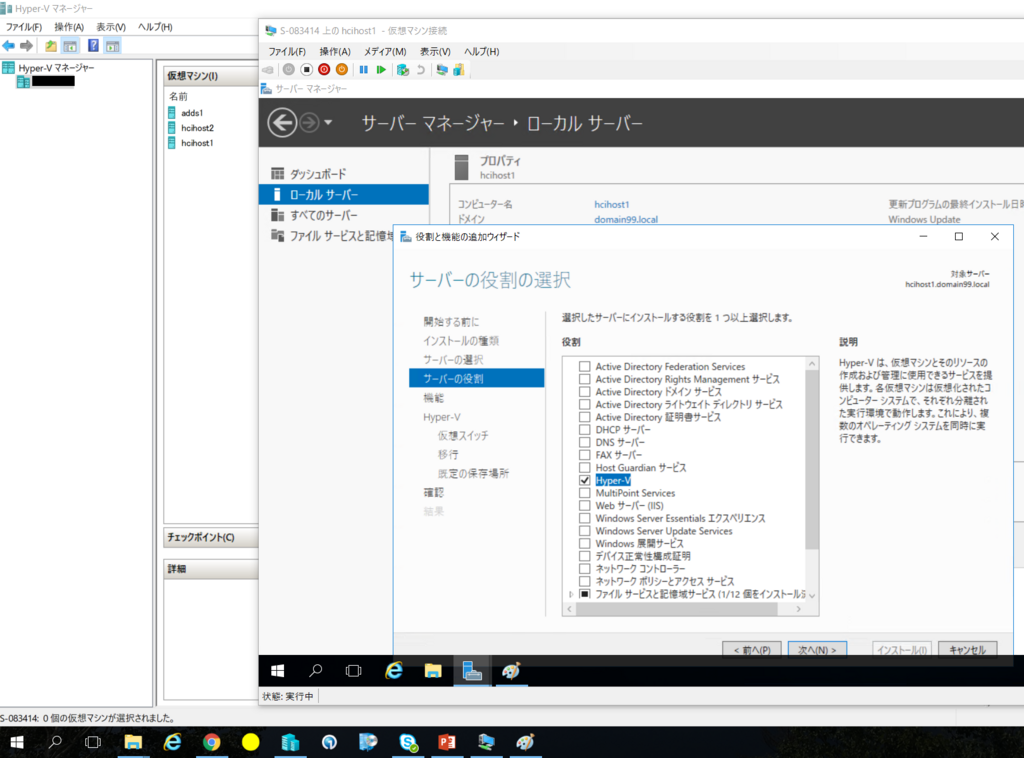The height and width of the screenshot is (758, 1024).
Task: Save the VM state with the orange icon
Action: 342,70
